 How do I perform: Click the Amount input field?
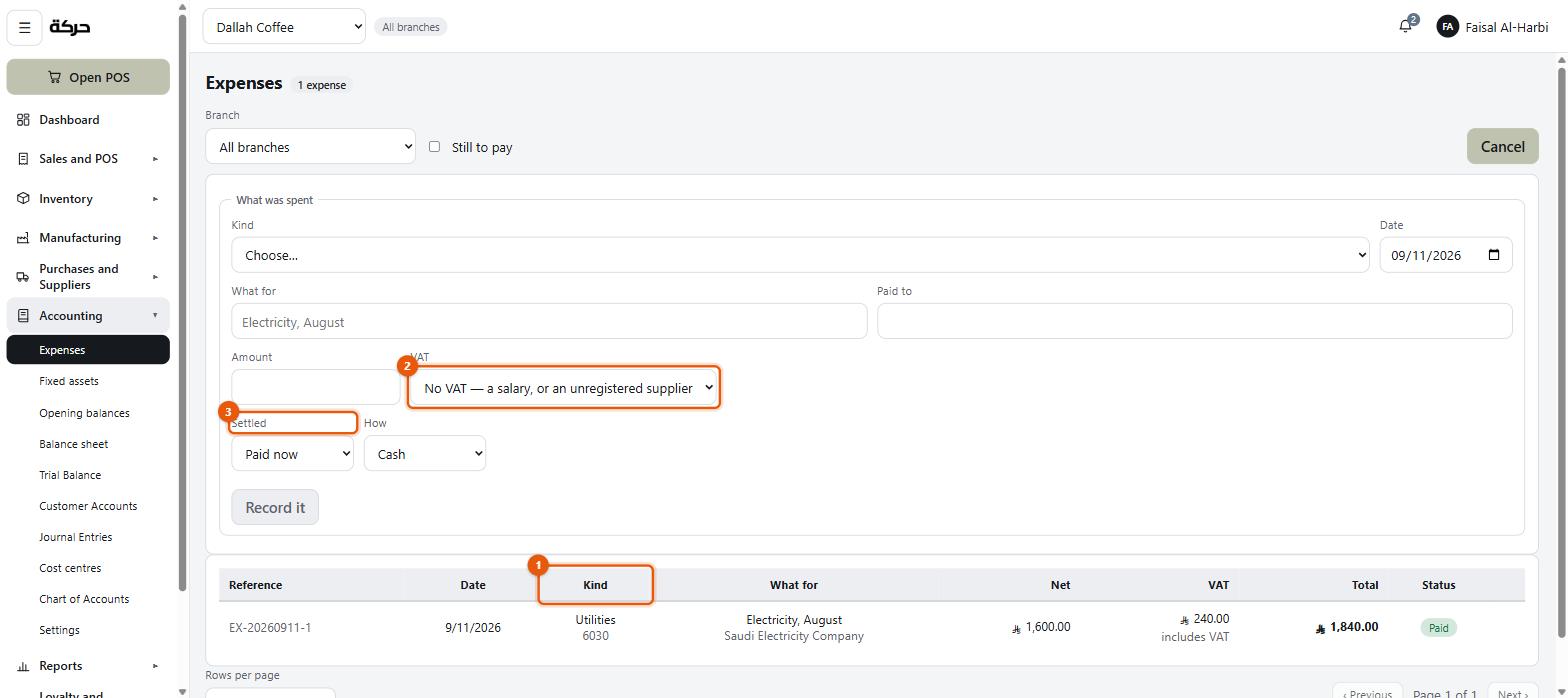click(316, 388)
